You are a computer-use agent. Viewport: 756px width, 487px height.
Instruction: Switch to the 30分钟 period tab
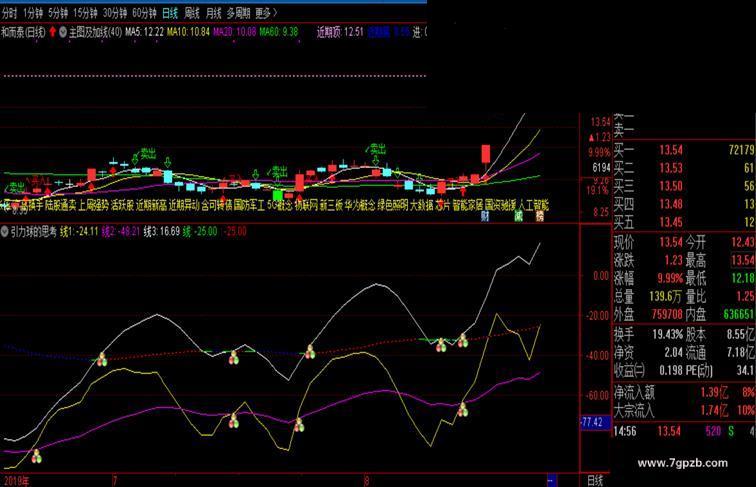tap(115, 14)
